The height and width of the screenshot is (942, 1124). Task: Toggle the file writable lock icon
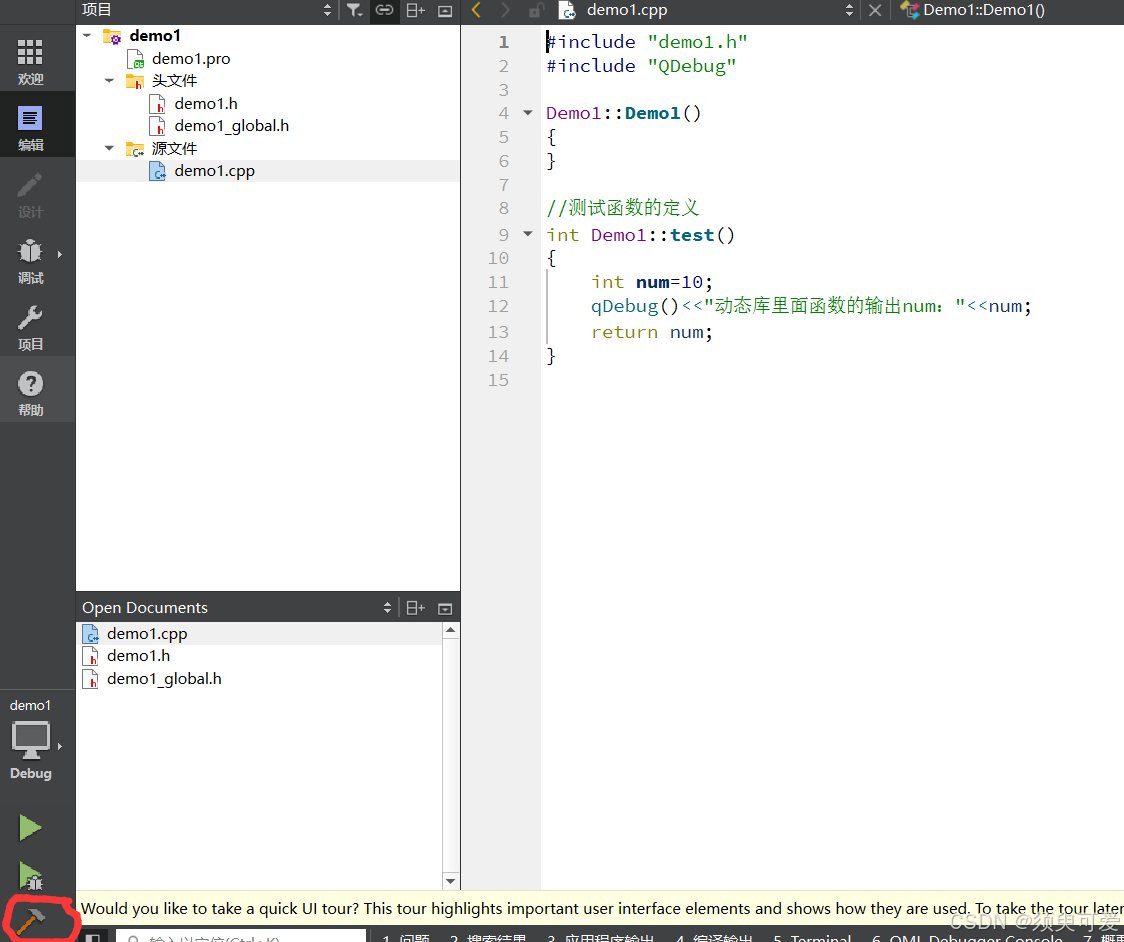pyautogui.click(x=535, y=10)
